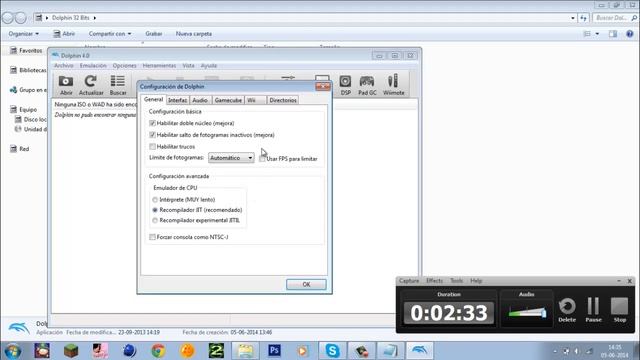The image size is (640, 360).
Task: Toggle Habilitar salto de fotogramas inactivos checkbox
Action: [x=152, y=135]
